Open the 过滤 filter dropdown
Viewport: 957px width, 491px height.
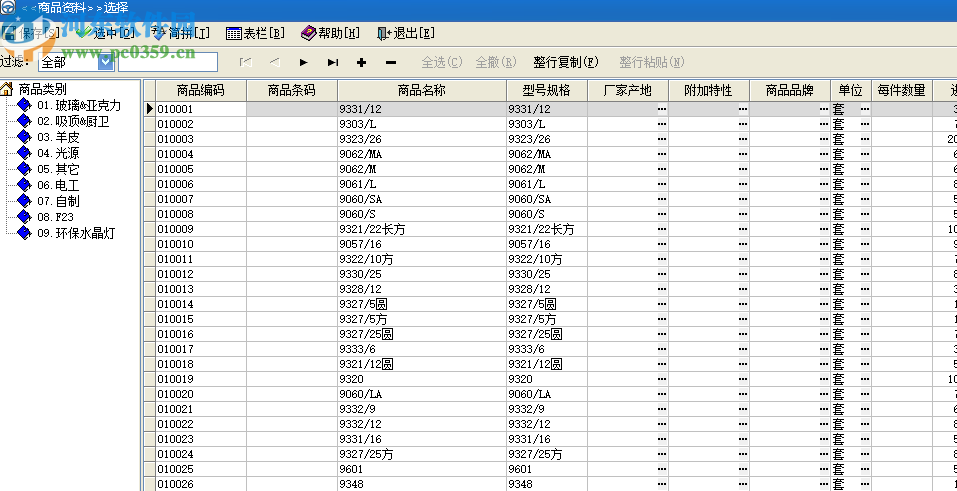pos(106,62)
